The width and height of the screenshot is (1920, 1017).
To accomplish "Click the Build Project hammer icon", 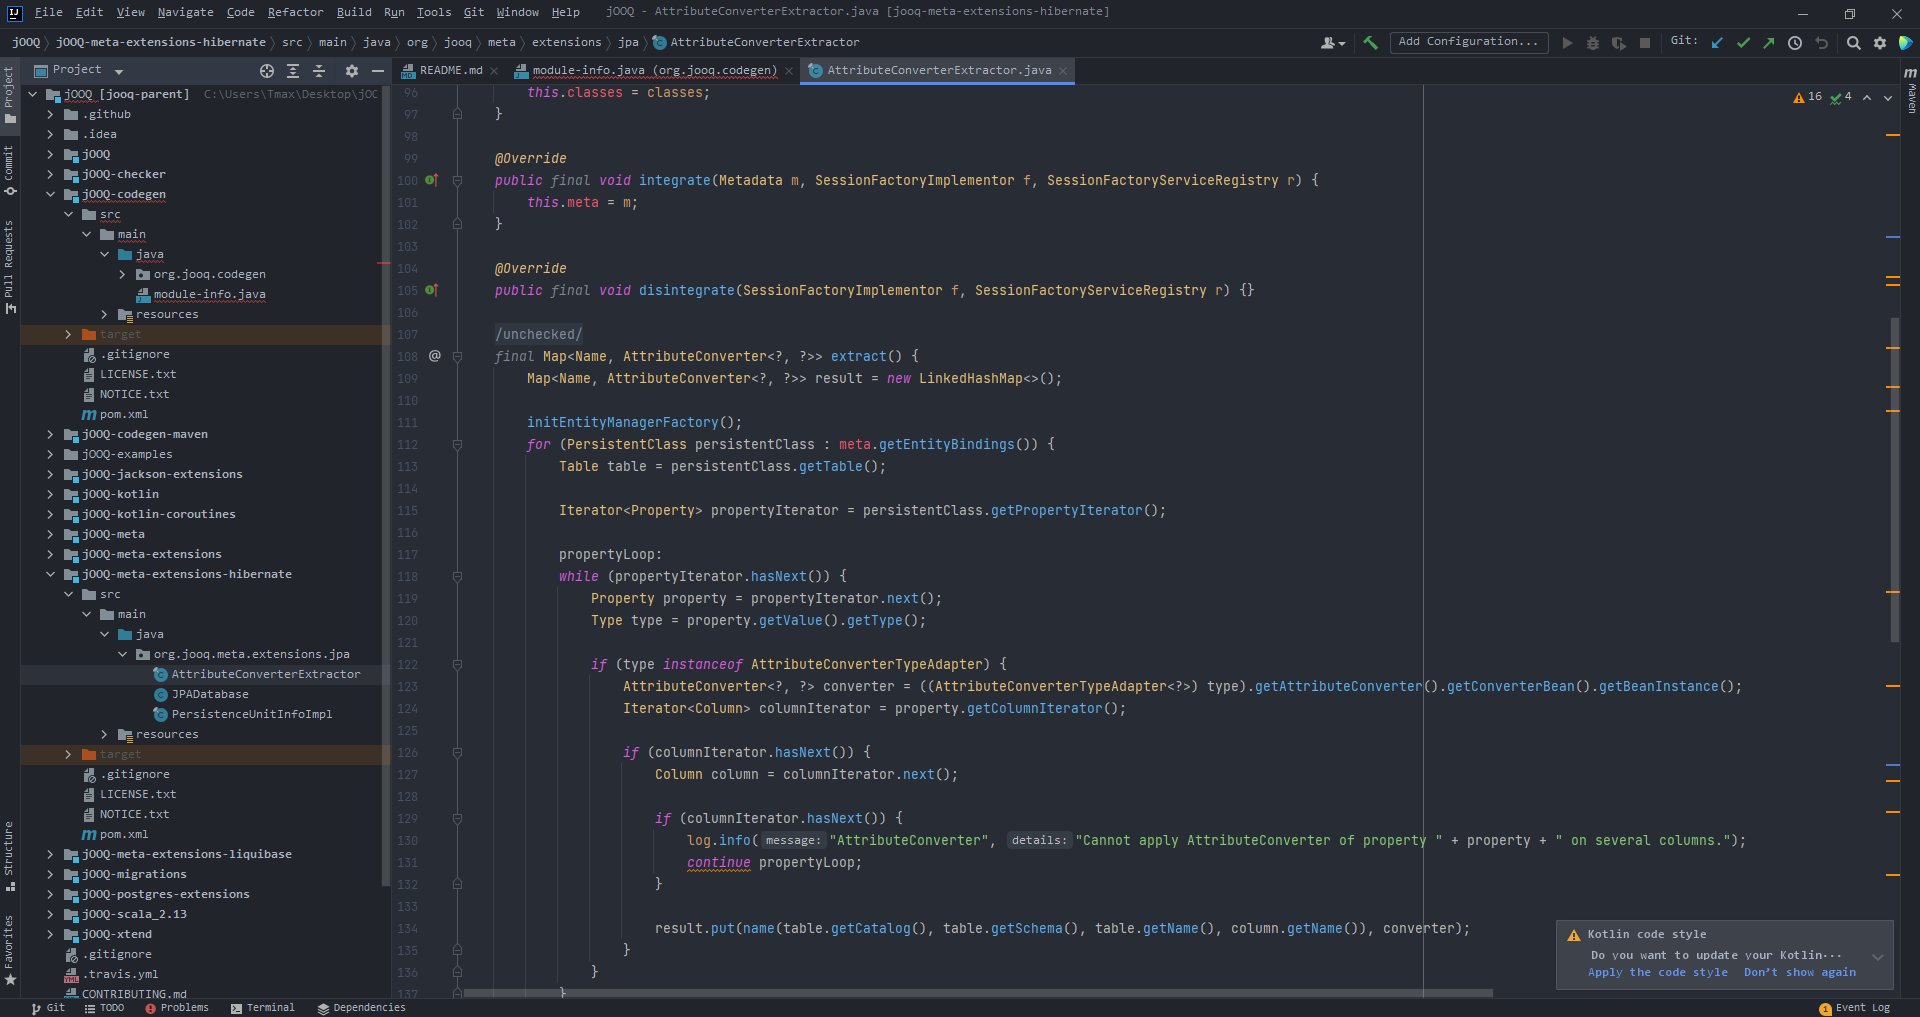I will tap(1370, 43).
